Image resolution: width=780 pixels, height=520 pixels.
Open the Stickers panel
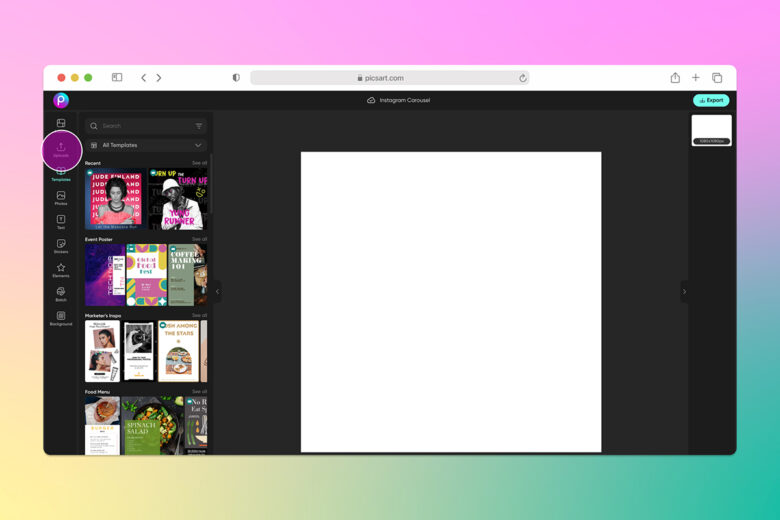pyautogui.click(x=61, y=246)
